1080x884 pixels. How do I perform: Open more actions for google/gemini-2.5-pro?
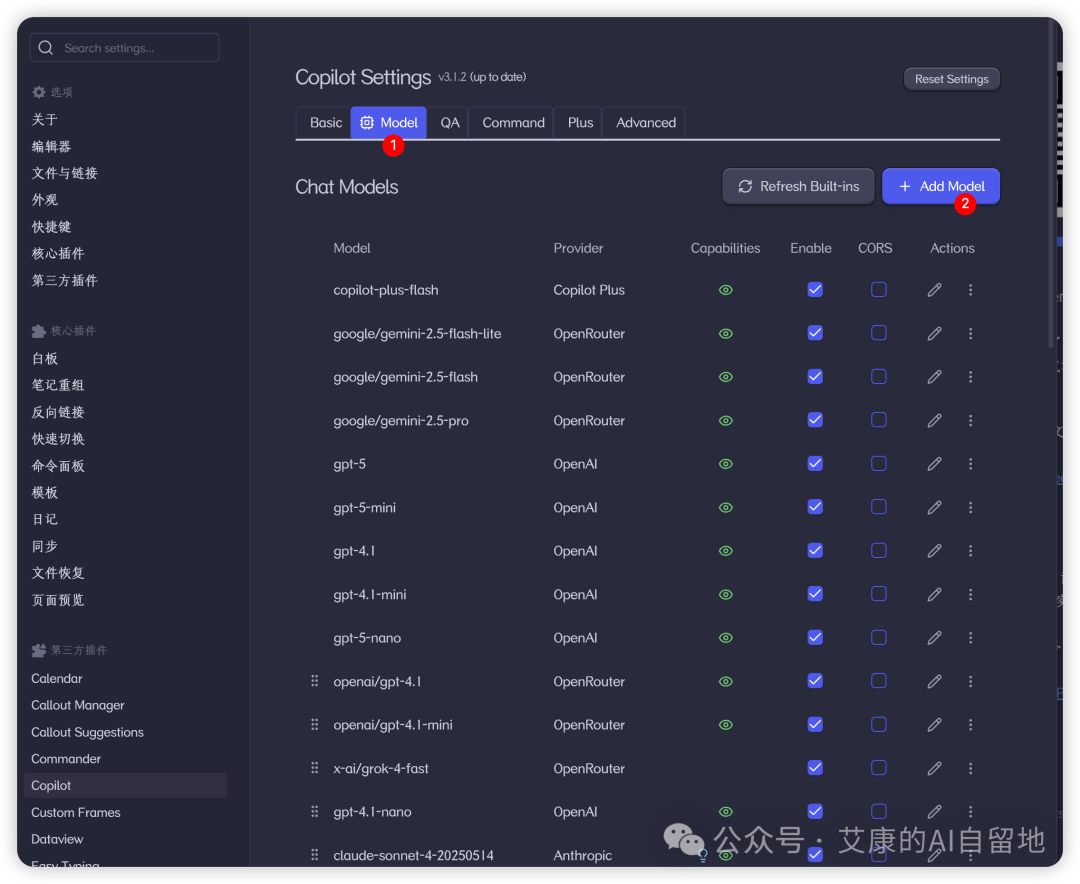point(970,420)
